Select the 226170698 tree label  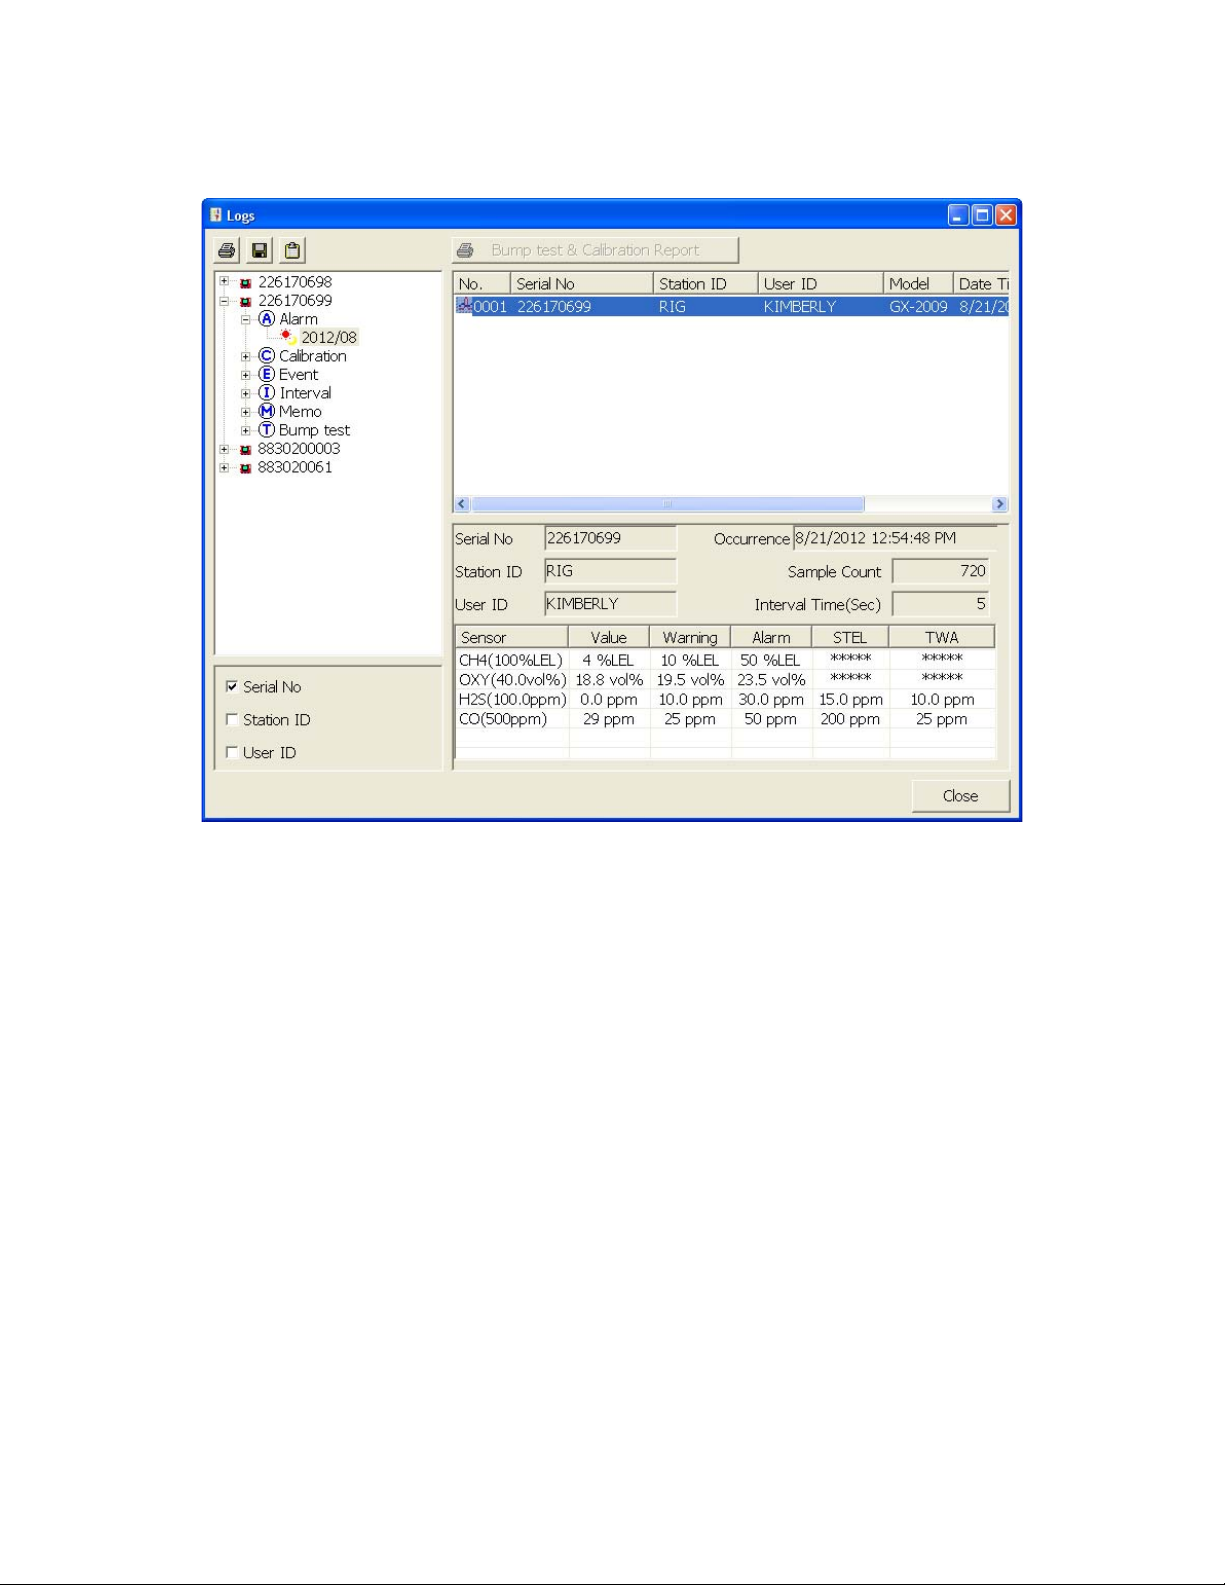[x=295, y=282]
